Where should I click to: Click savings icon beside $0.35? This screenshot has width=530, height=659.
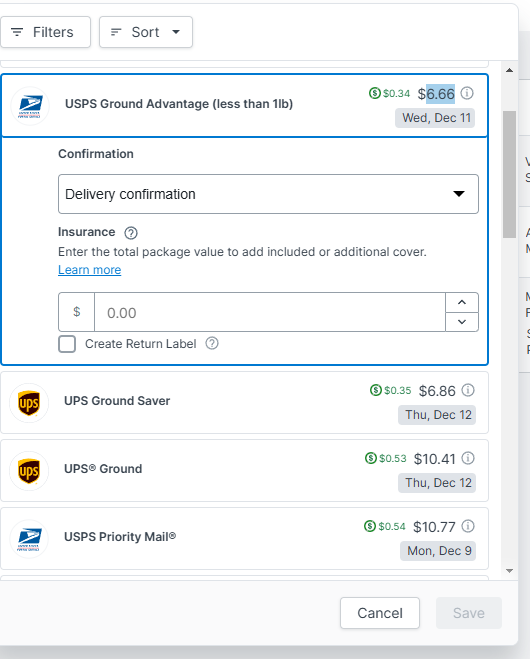(x=376, y=390)
